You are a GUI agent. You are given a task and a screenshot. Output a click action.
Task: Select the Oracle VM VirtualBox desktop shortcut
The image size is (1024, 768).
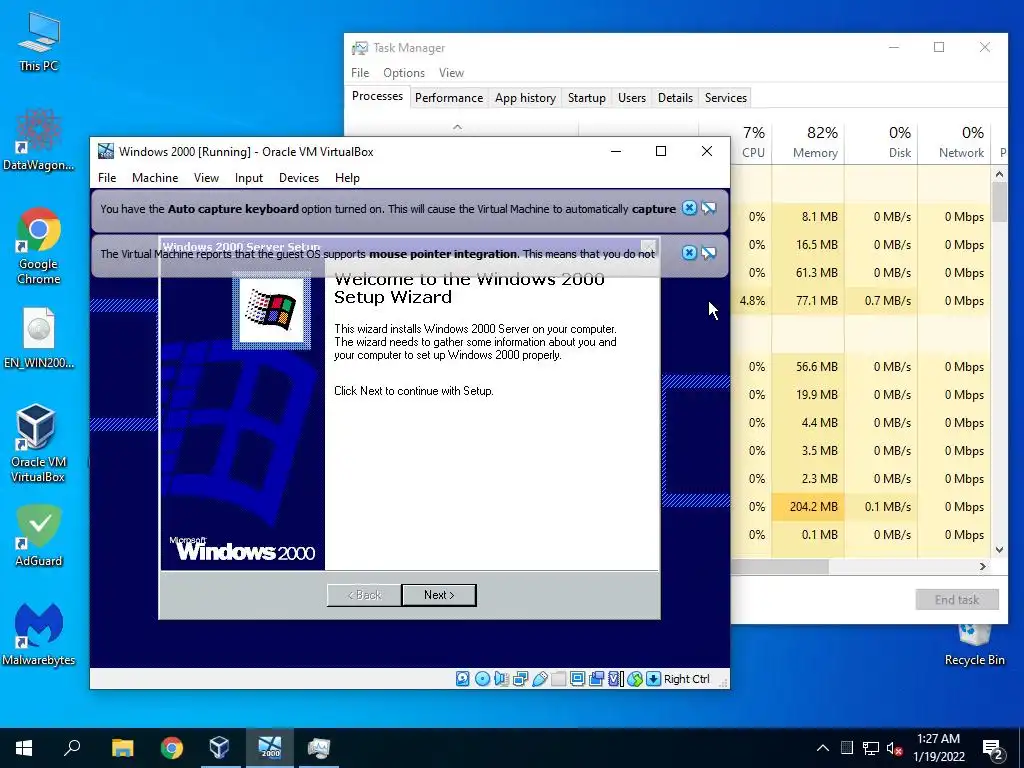click(37, 443)
